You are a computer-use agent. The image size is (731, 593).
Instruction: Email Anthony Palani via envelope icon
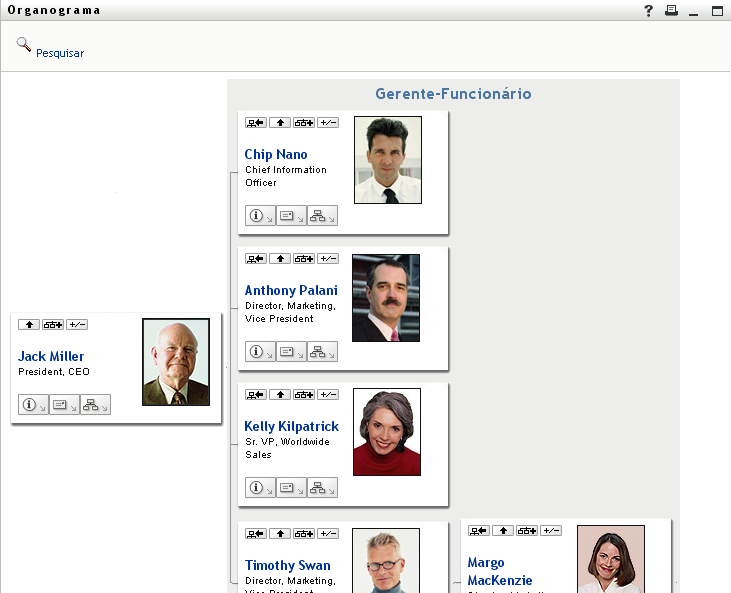tap(291, 352)
